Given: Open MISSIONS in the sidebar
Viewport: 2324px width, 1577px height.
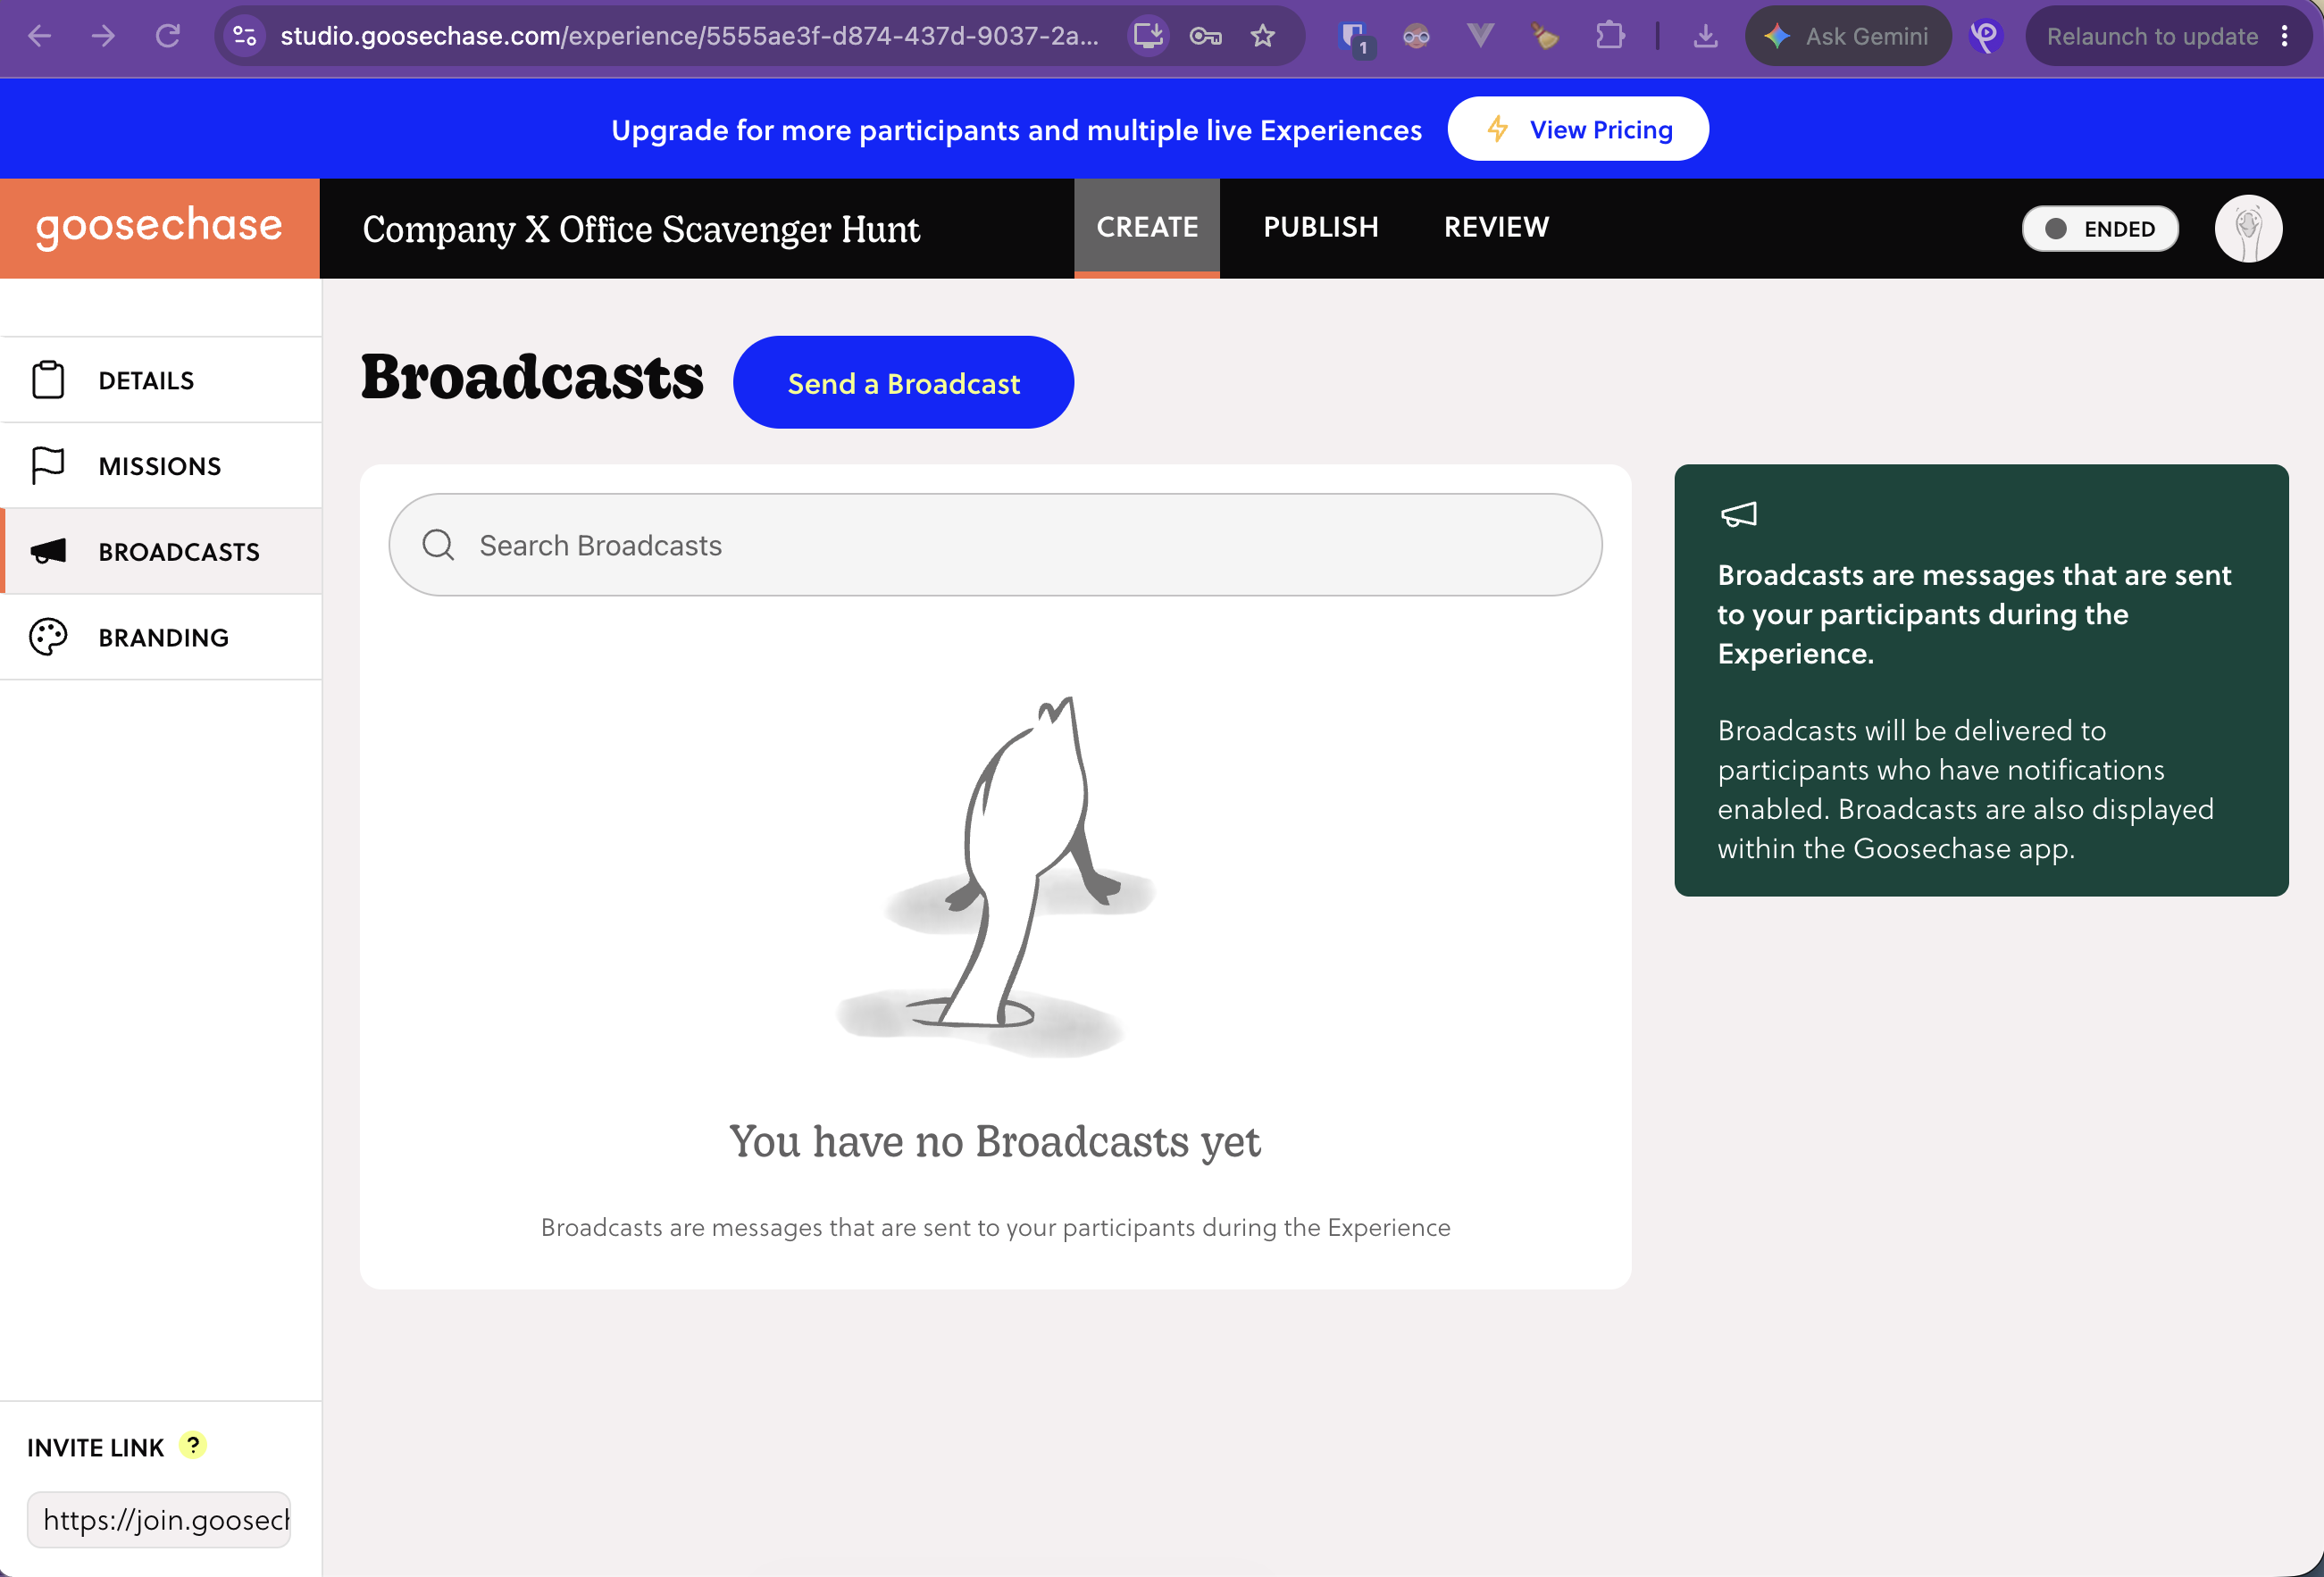Looking at the screenshot, I should point(161,466).
